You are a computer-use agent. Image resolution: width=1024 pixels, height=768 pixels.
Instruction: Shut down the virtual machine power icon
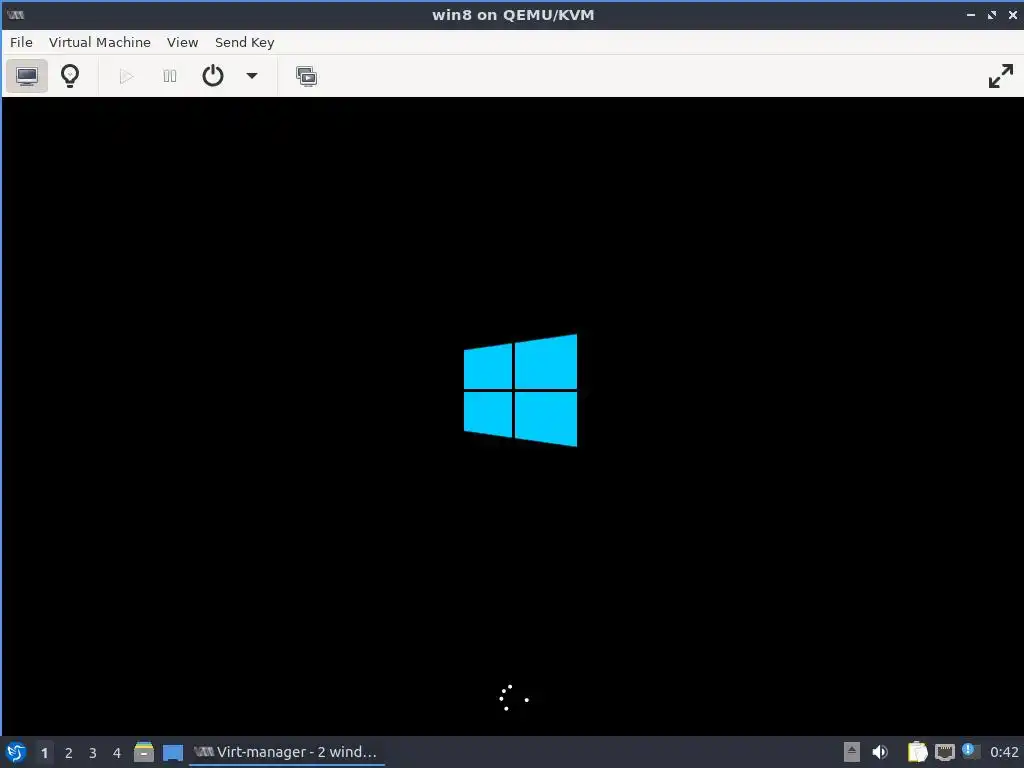[213, 76]
